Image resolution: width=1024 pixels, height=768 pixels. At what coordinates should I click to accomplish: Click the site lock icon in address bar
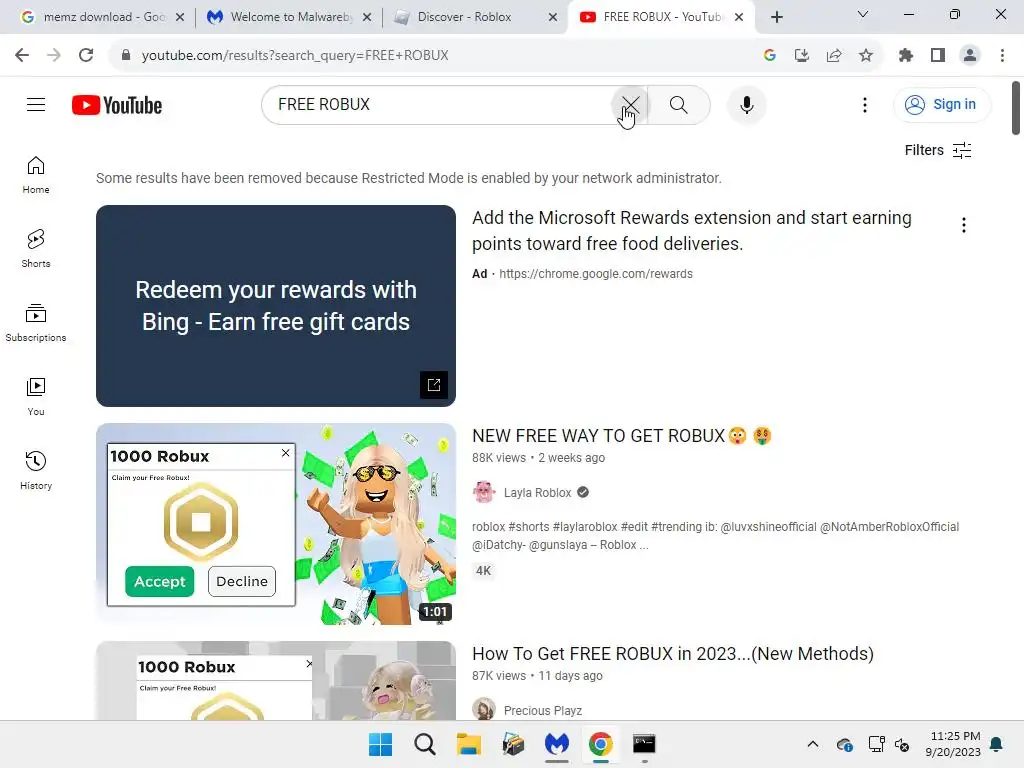(126, 55)
